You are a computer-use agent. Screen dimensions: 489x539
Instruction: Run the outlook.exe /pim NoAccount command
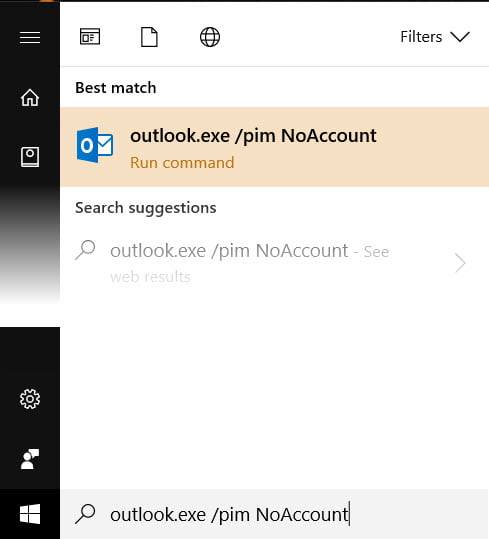pyautogui.click(x=275, y=147)
